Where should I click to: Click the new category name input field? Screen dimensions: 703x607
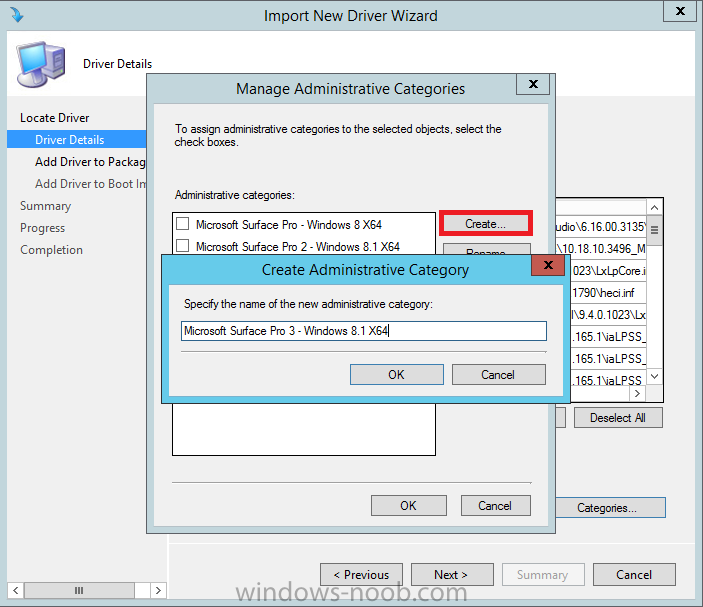(364, 331)
